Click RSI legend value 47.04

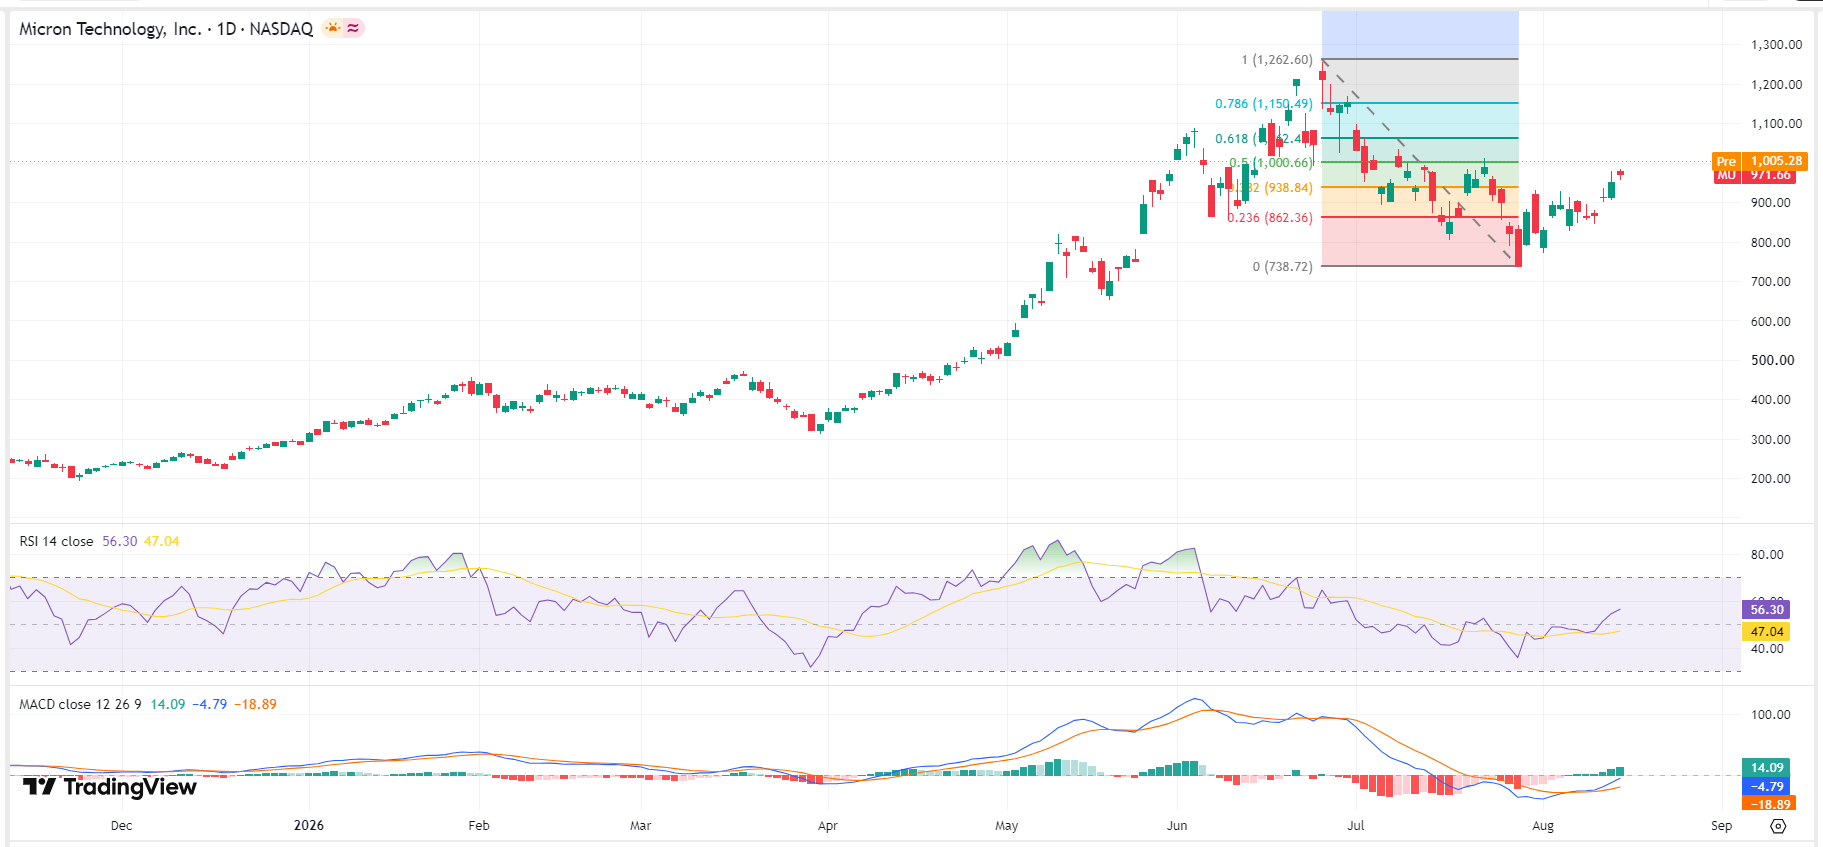coord(161,541)
